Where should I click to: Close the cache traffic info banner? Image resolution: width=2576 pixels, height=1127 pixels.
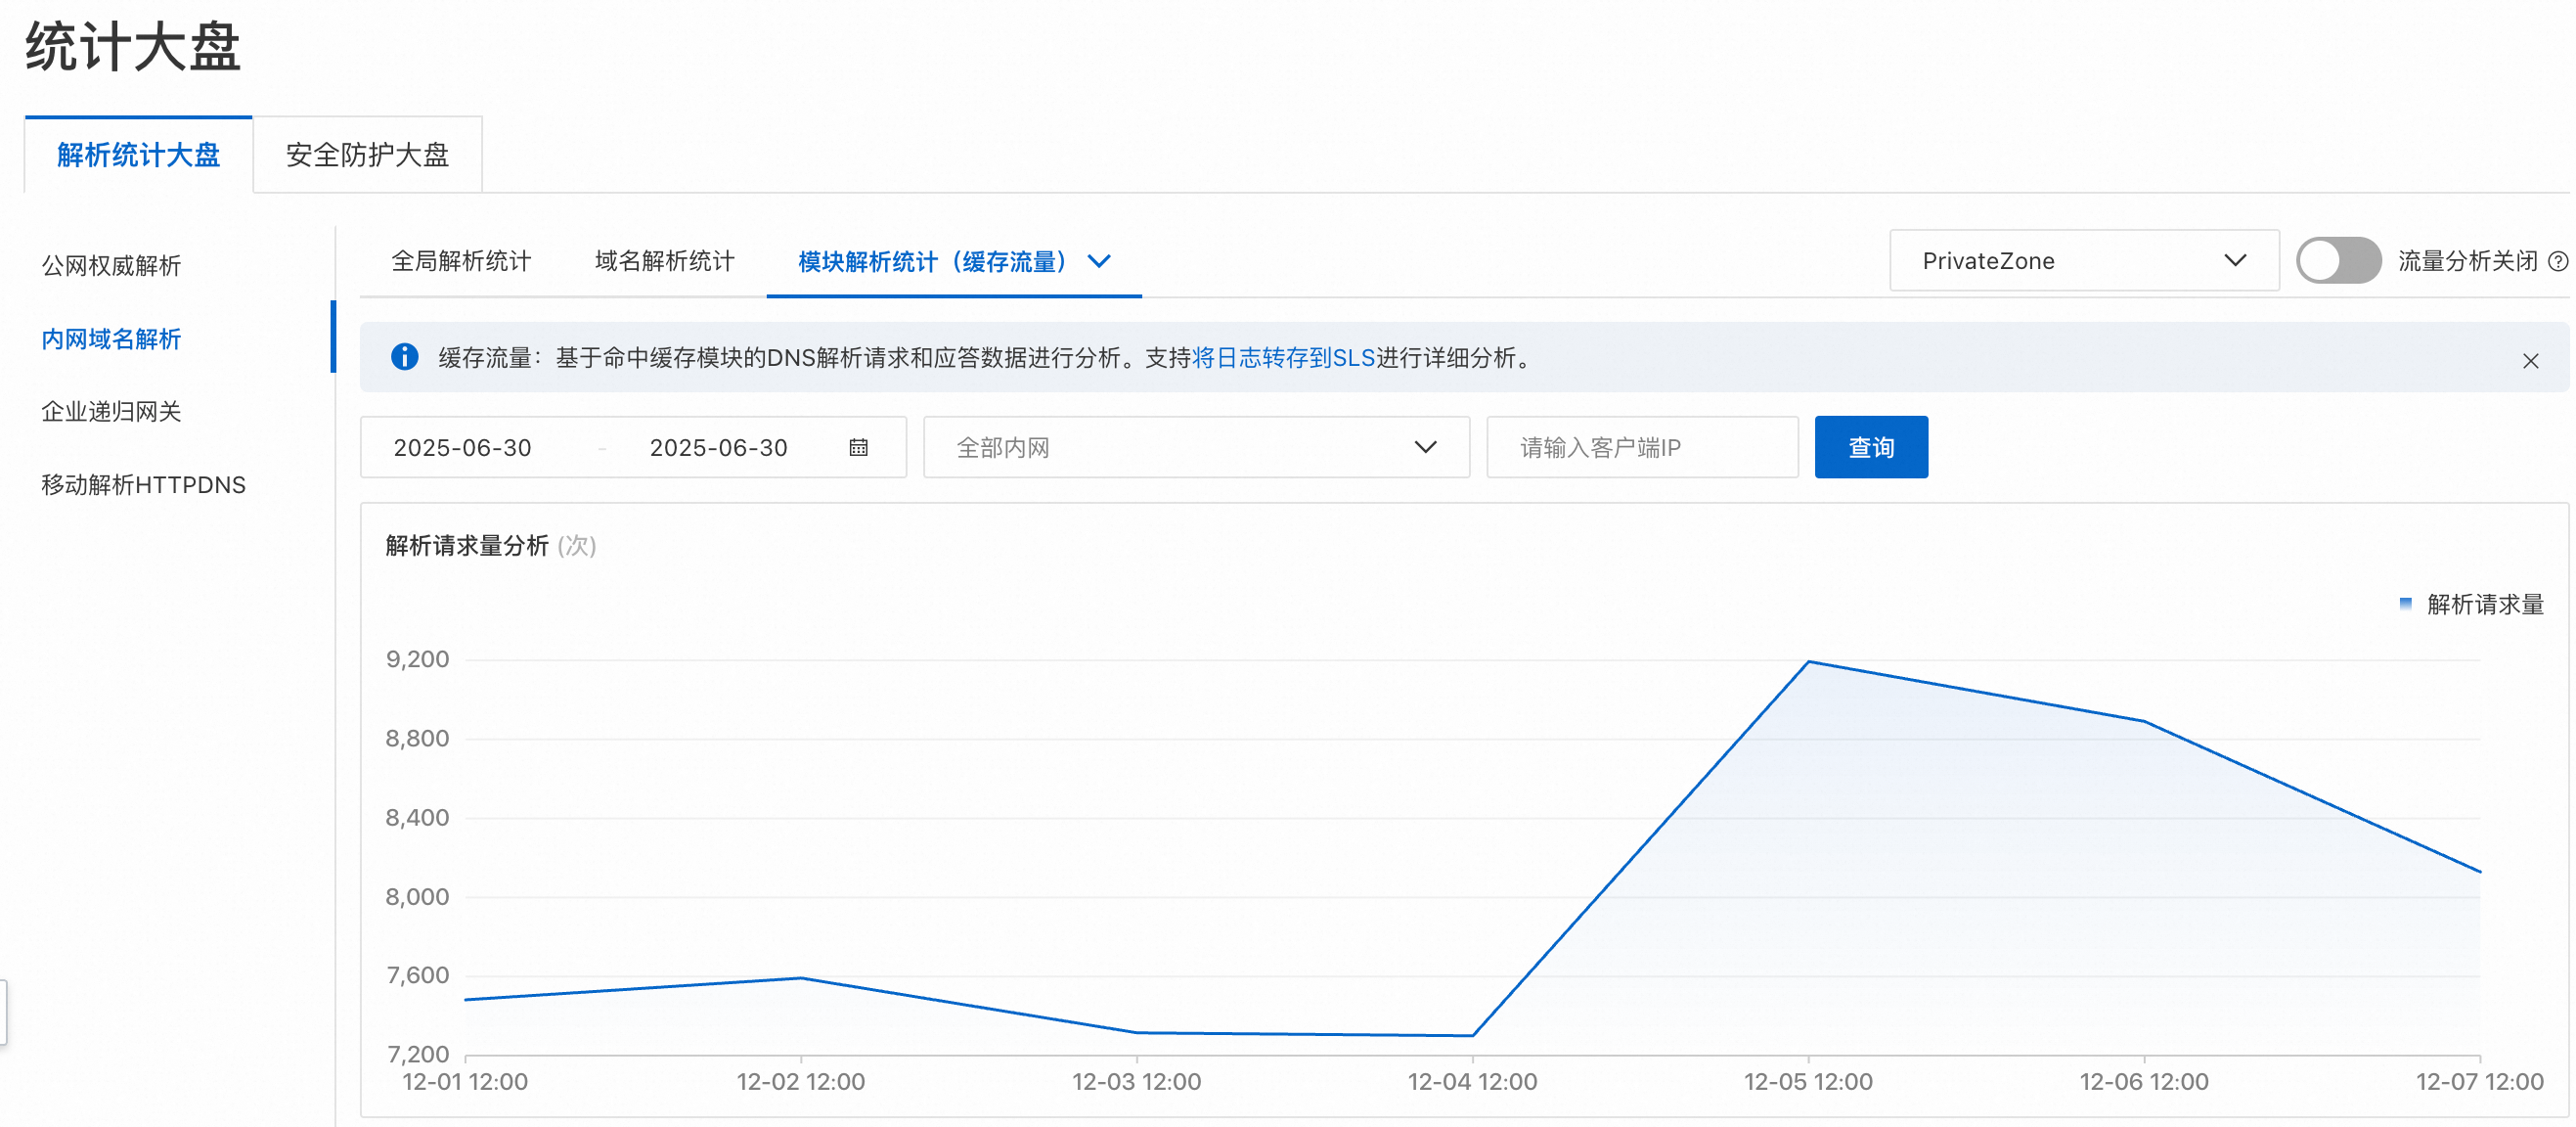[2530, 360]
